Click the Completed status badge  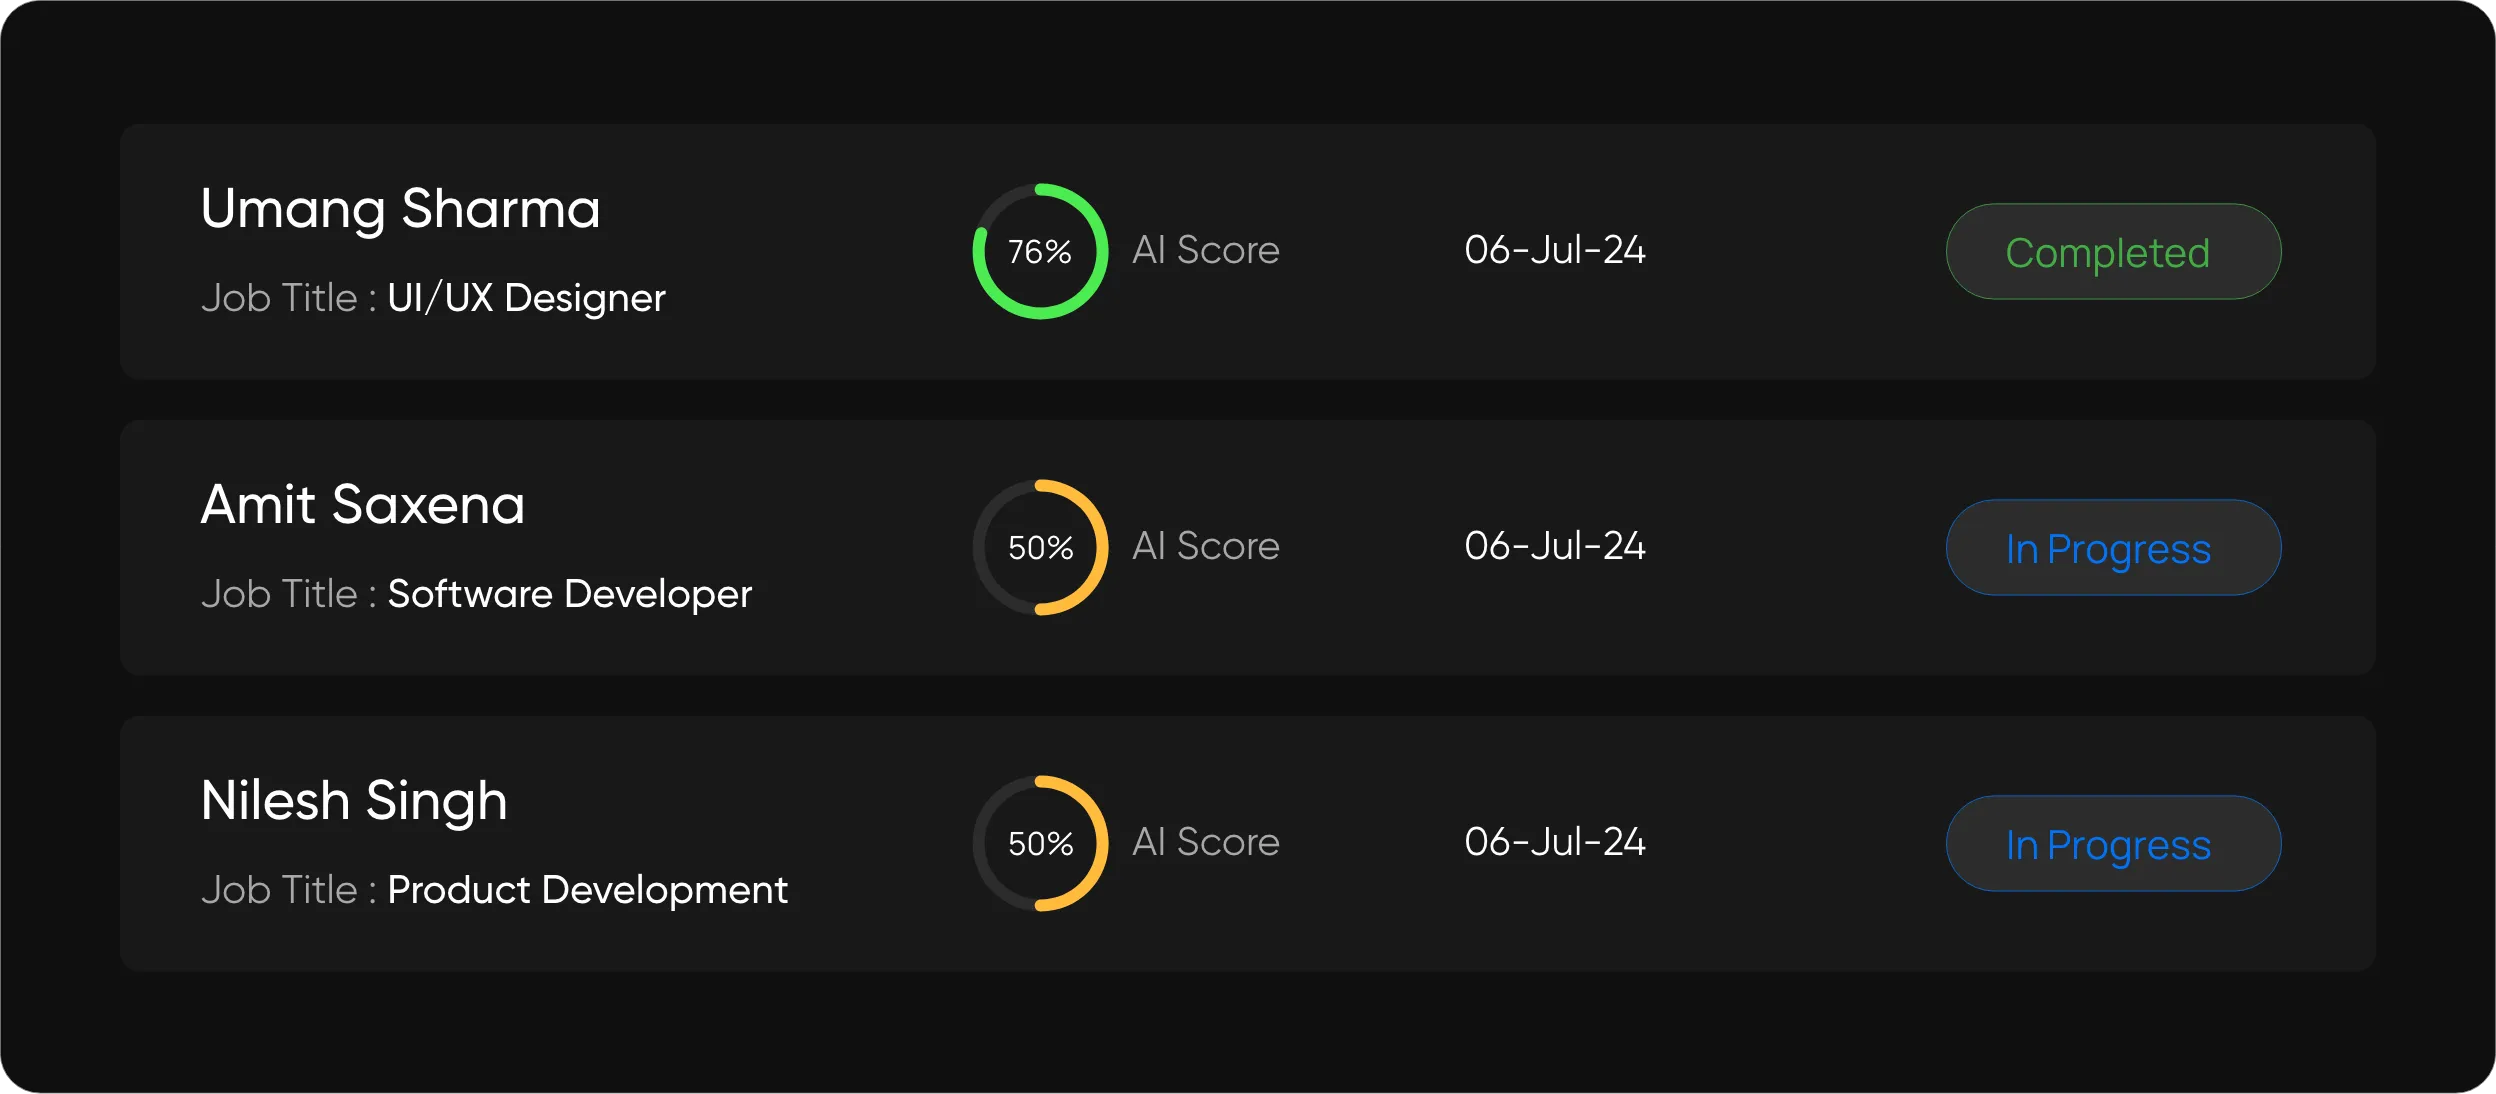[2113, 252]
